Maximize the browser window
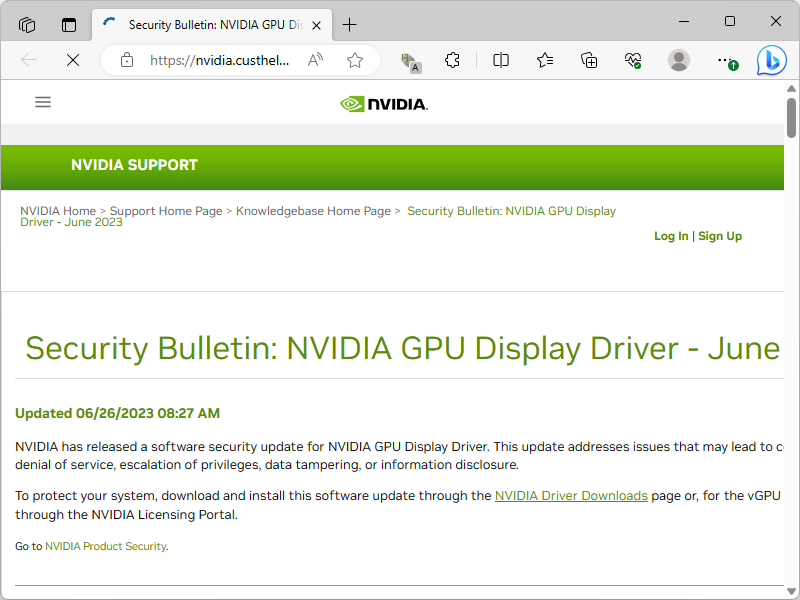This screenshot has width=800, height=600. click(x=730, y=21)
